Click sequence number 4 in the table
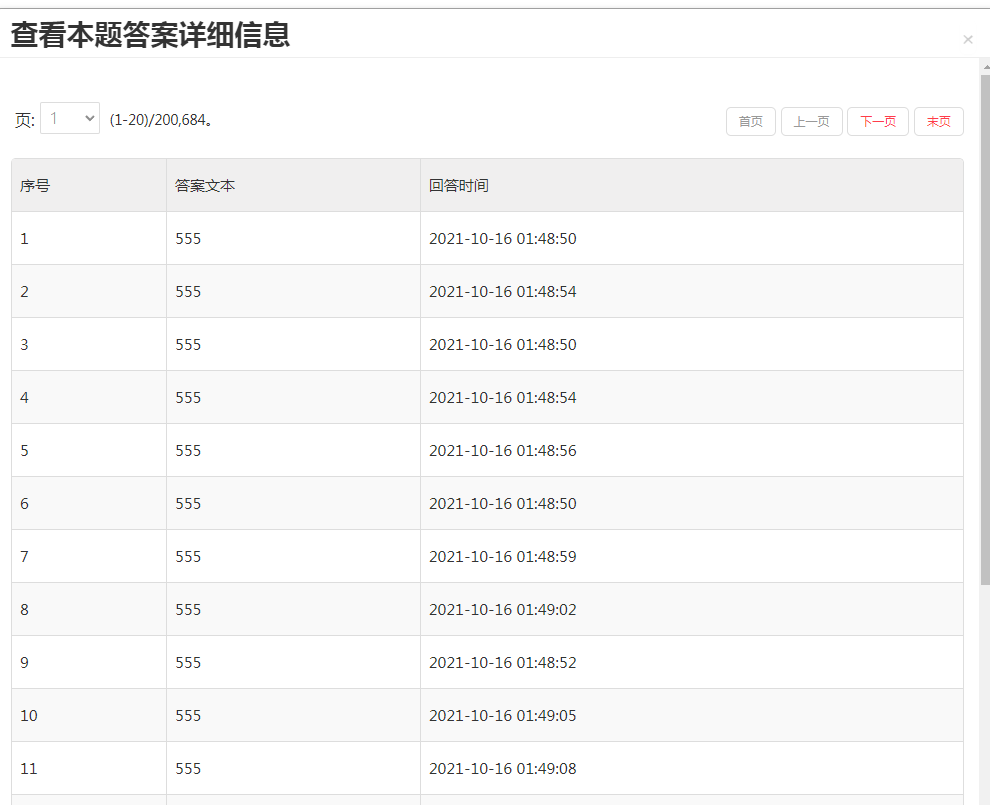Screen dimensions: 990x805 [25, 398]
